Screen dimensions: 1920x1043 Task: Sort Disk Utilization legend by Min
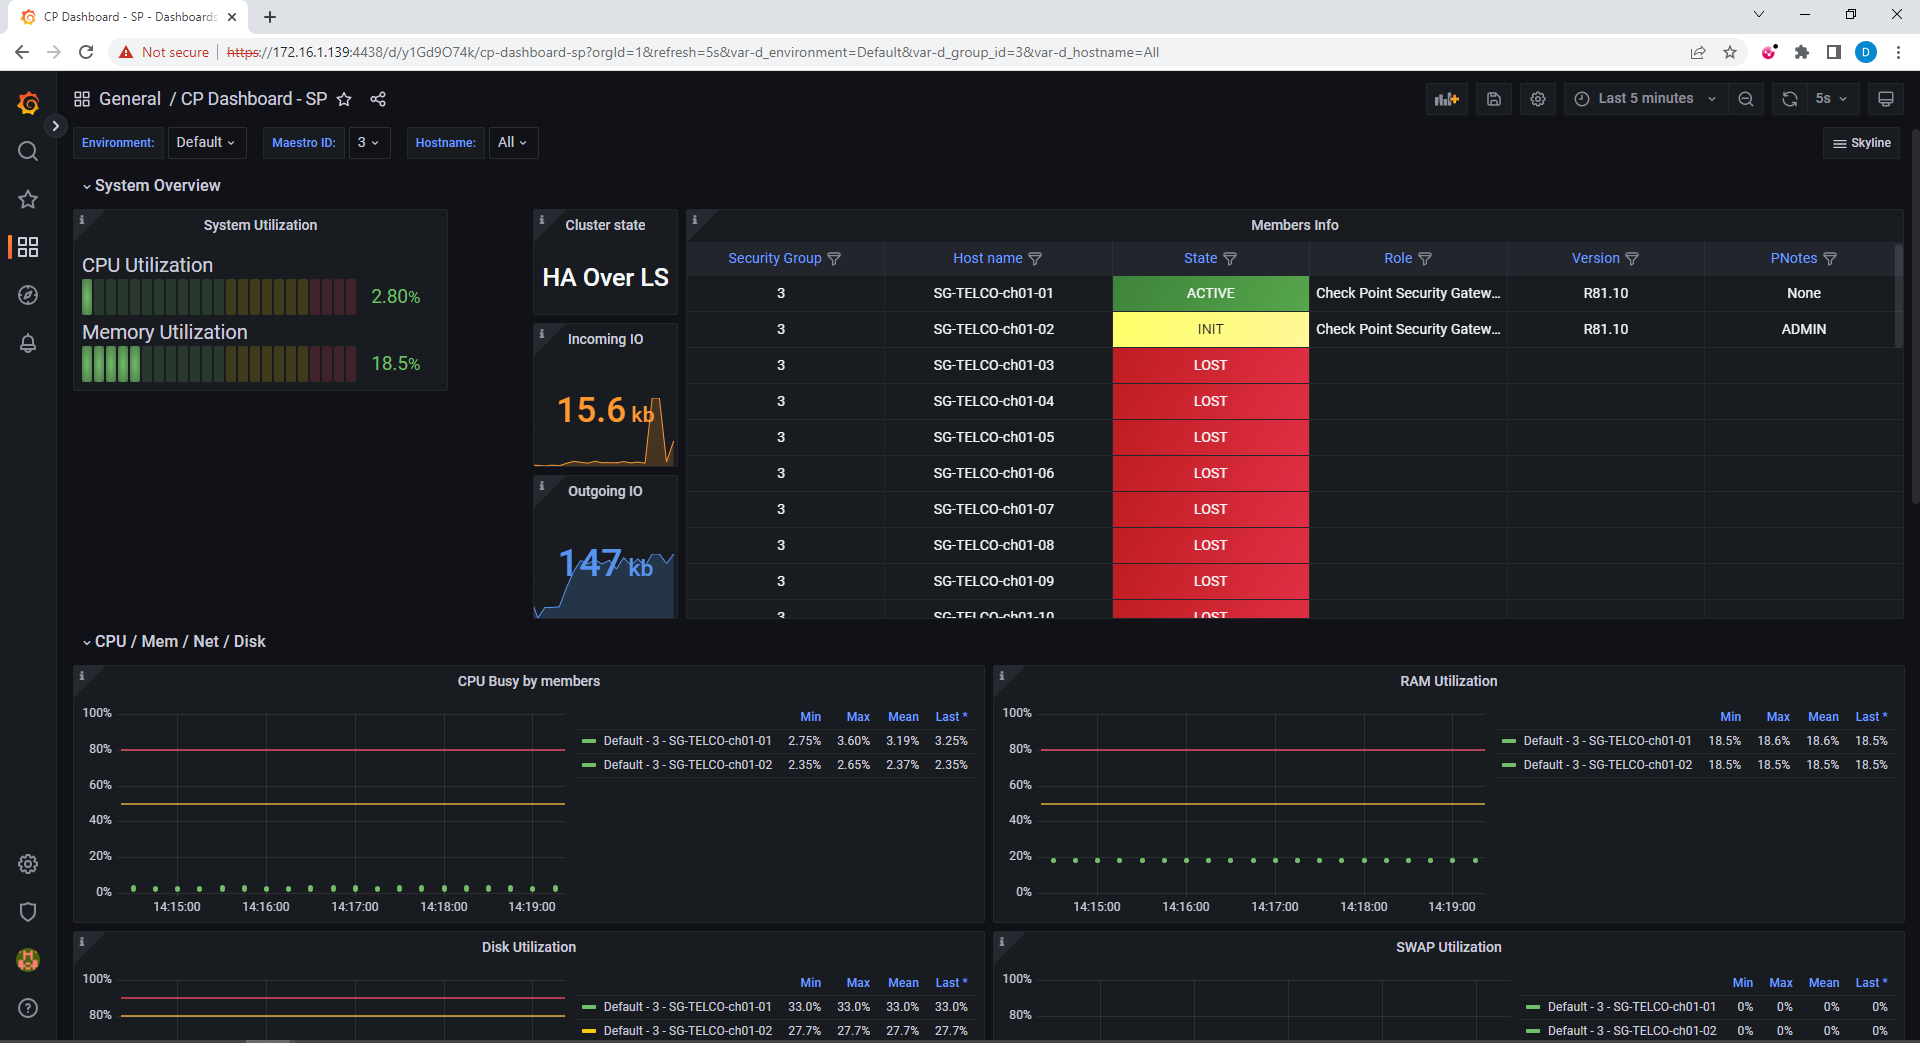click(x=811, y=983)
